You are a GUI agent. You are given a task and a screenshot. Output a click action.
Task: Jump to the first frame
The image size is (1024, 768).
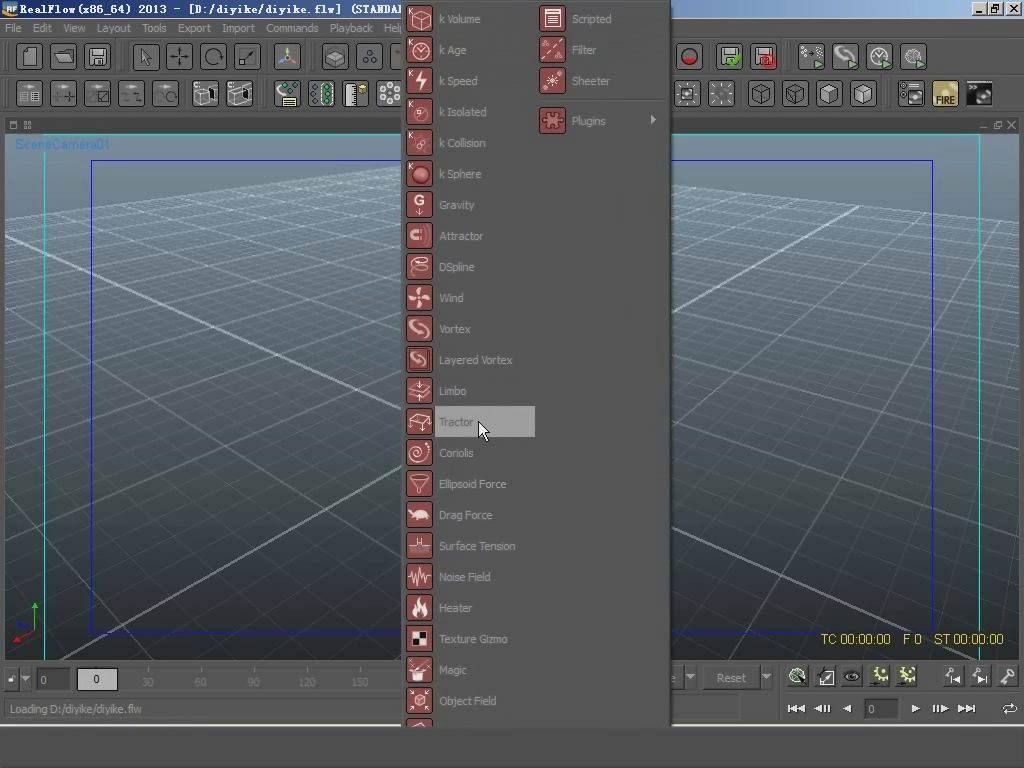[795, 709]
